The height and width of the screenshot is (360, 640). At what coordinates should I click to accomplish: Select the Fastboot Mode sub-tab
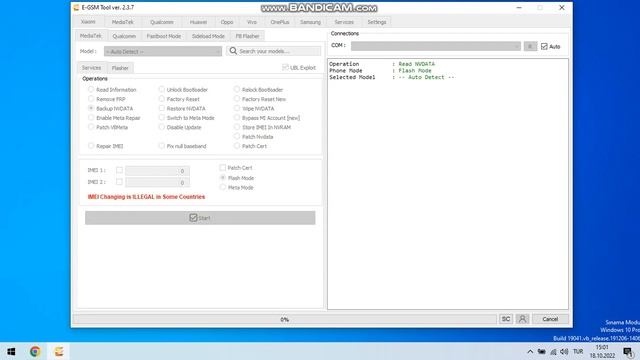coord(164,36)
